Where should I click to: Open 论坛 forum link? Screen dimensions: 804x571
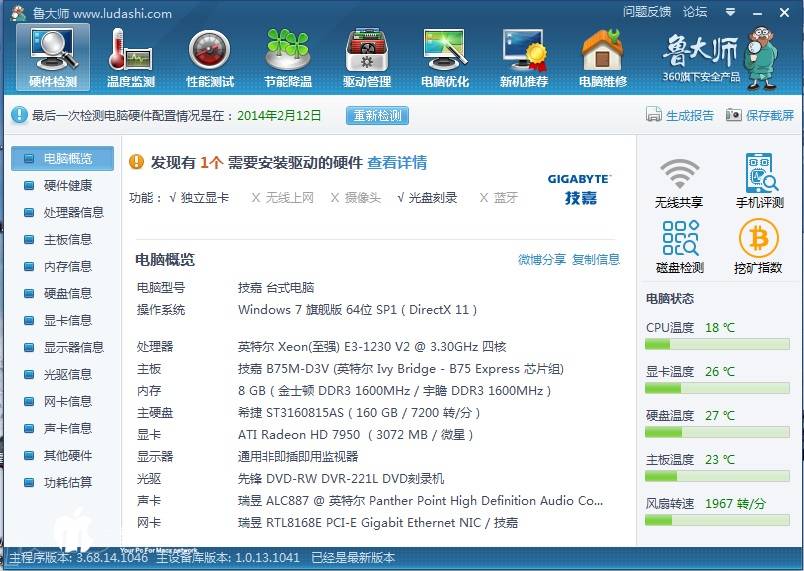pyautogui.click(x=695, y=11)
